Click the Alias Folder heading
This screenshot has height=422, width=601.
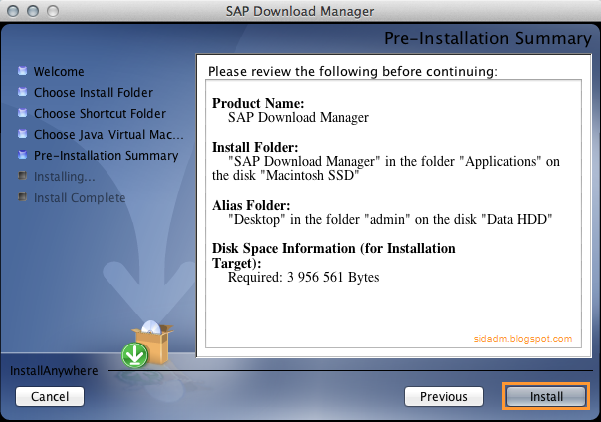(251, 205)
